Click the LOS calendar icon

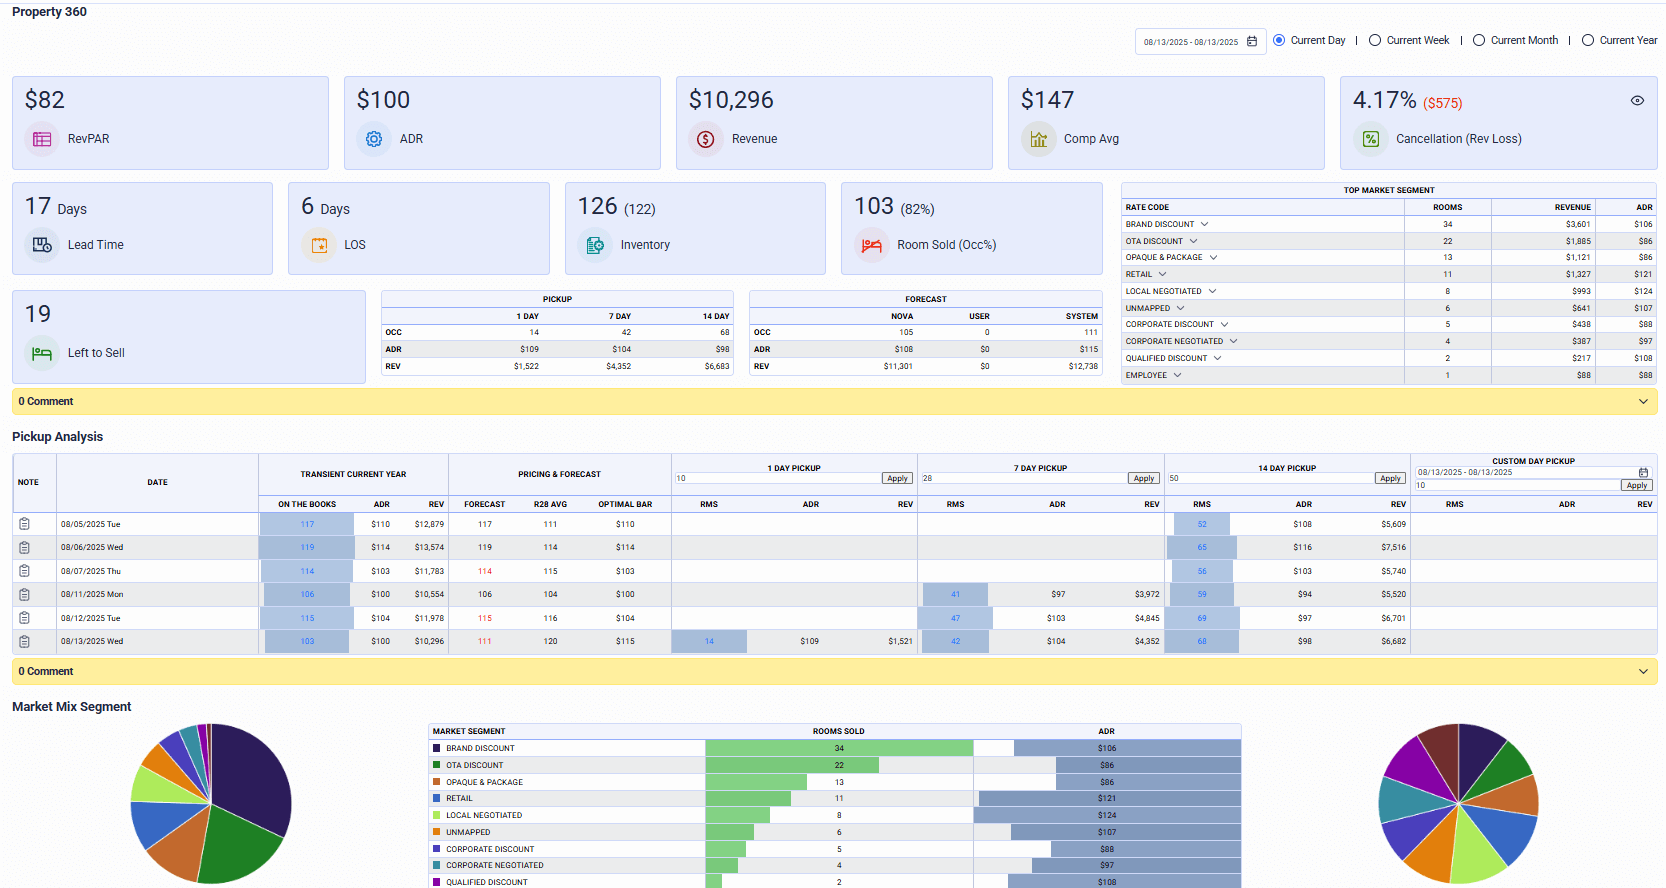point(319,245)
